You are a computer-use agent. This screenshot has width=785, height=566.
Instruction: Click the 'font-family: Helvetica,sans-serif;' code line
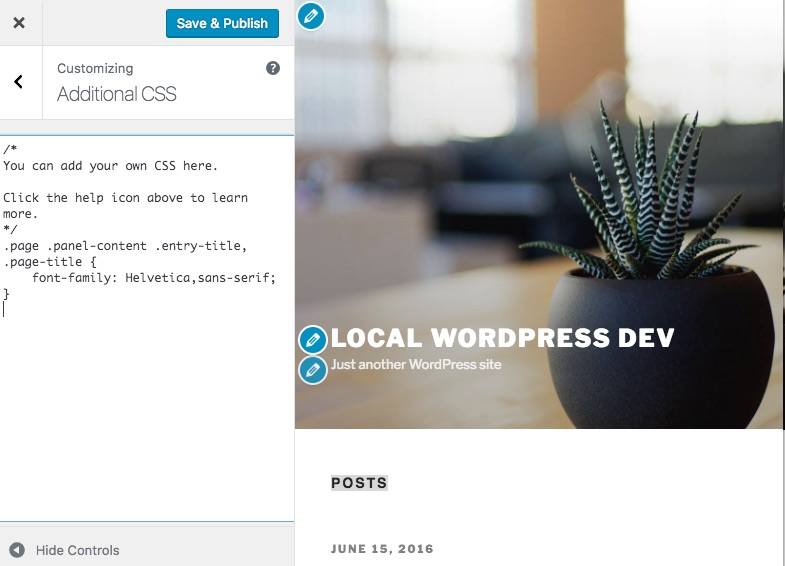(x=154, y=278)
